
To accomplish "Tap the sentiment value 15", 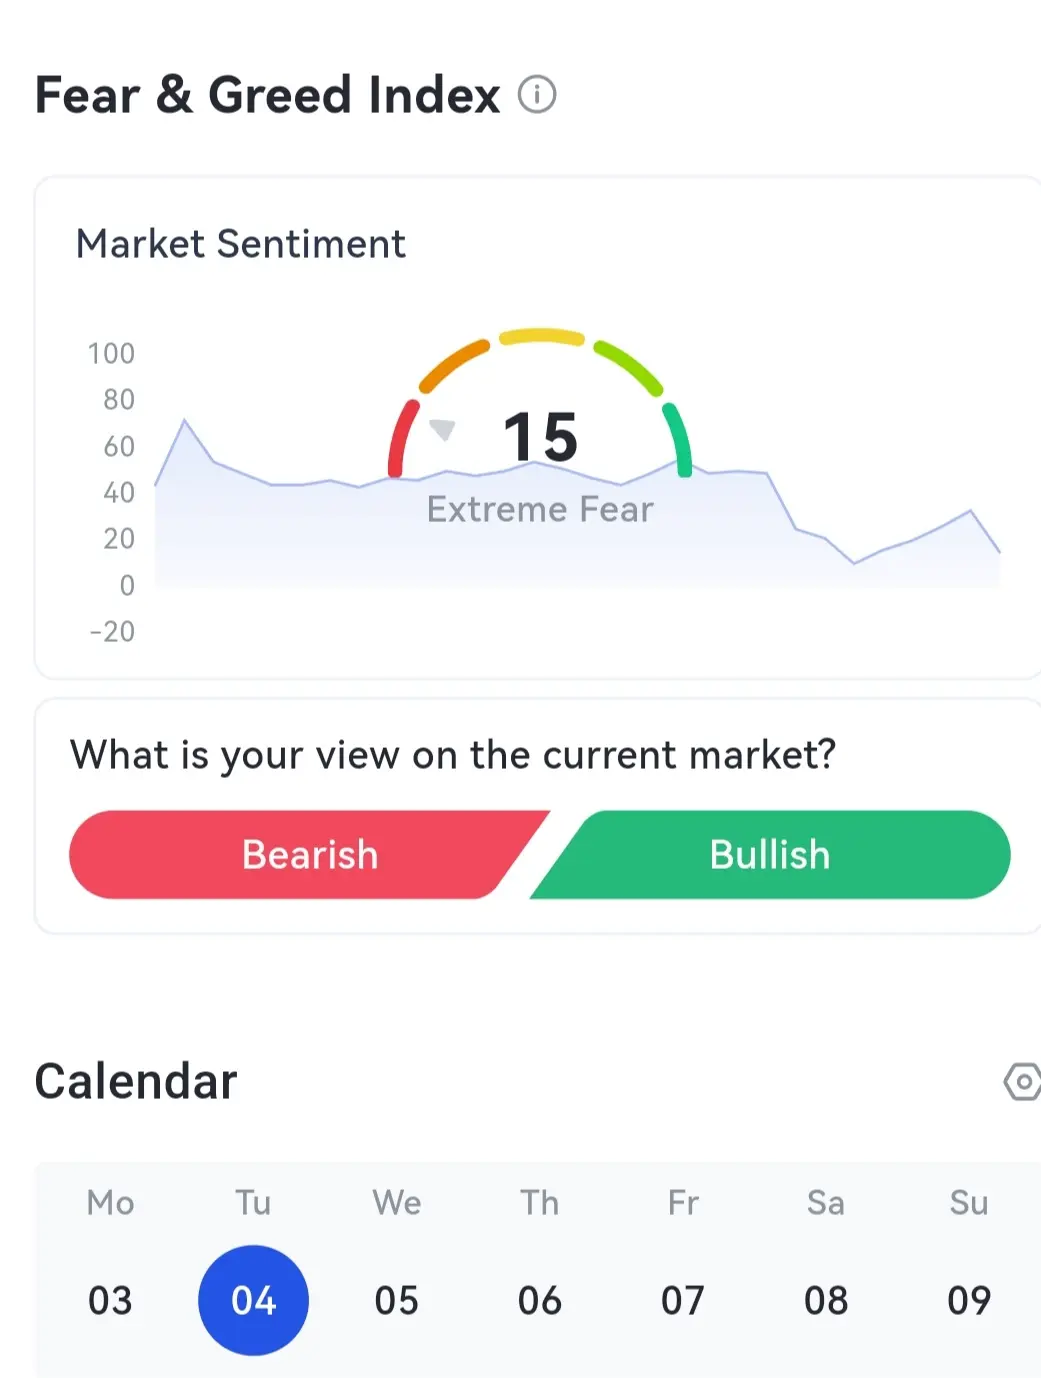I will (540, 437).
